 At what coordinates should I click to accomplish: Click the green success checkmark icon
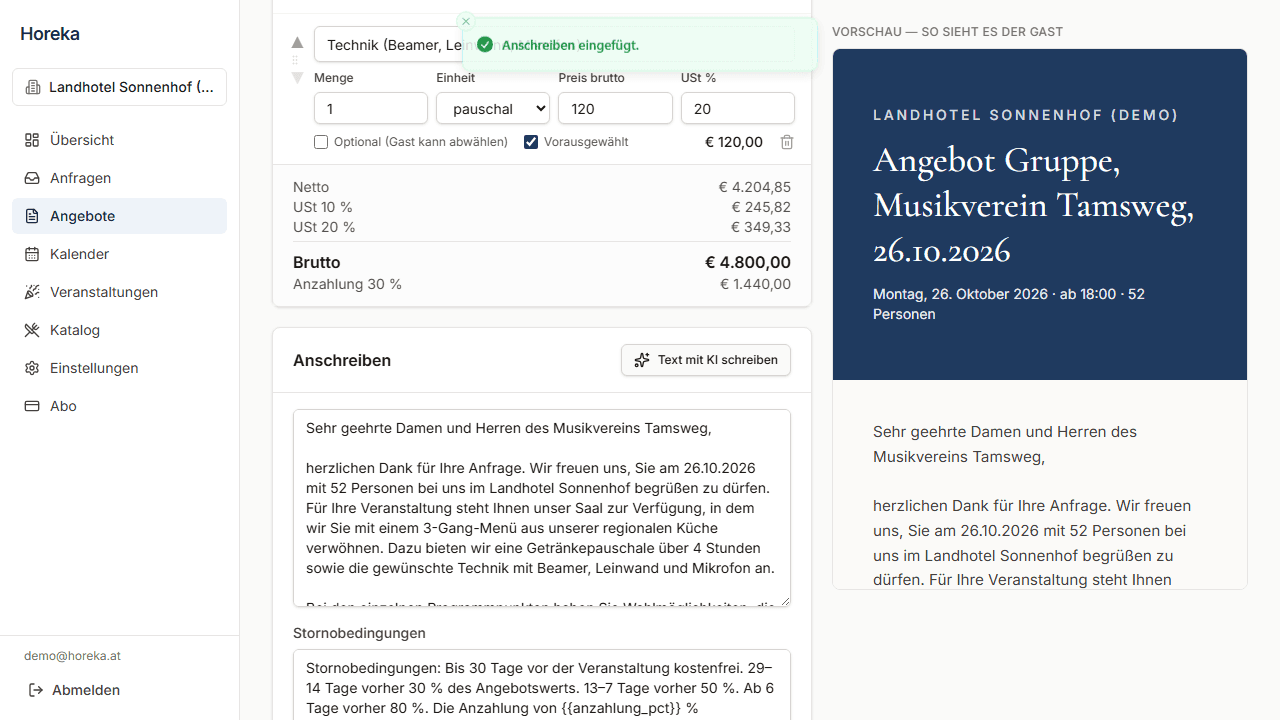(485, 45)
